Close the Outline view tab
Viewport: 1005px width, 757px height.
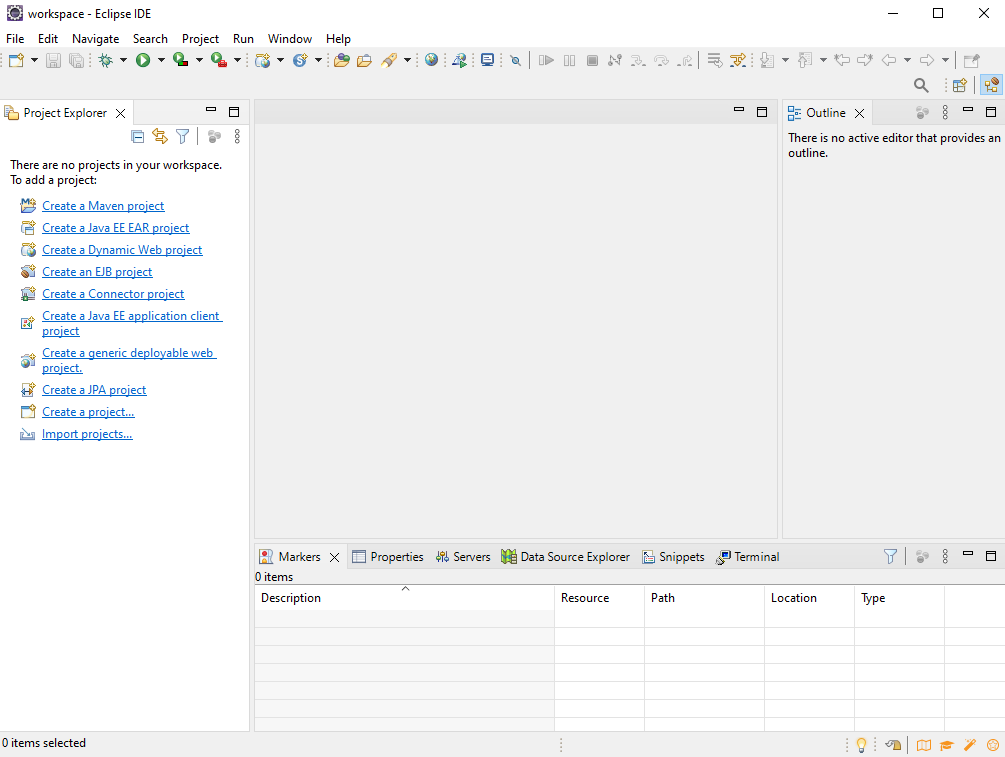(860, 113)
